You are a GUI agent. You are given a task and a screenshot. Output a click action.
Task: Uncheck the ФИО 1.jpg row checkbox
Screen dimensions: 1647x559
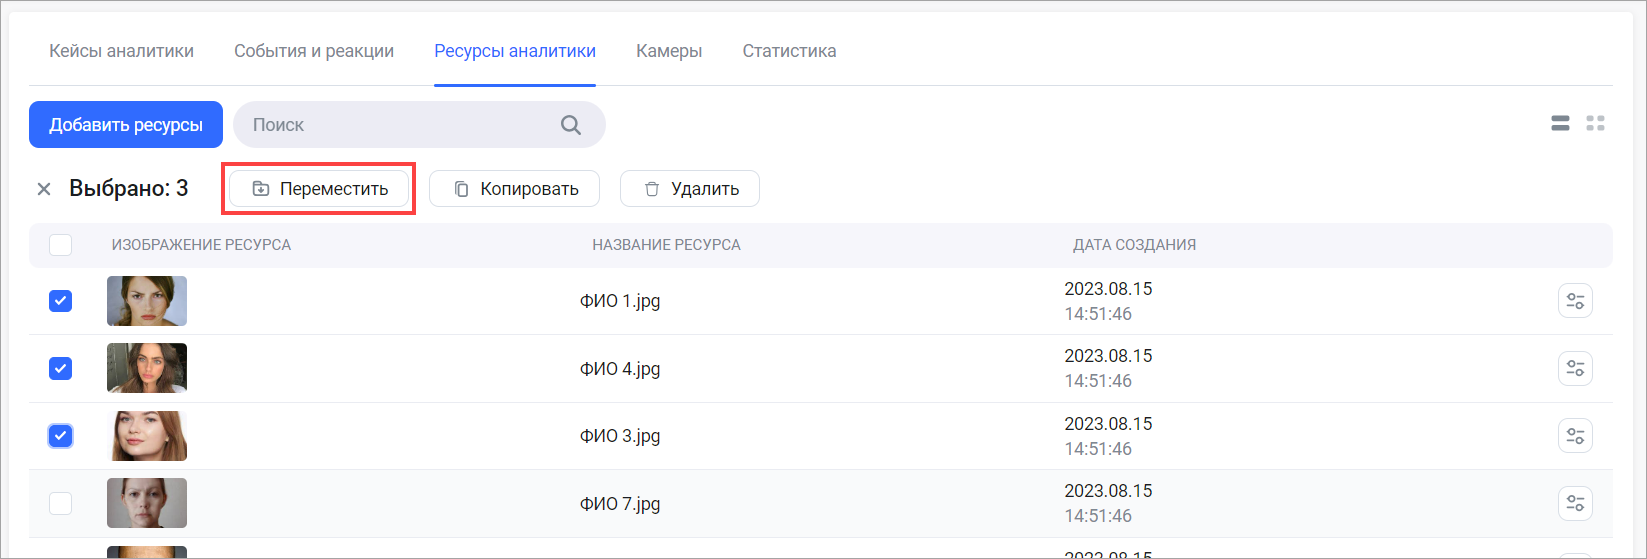click(x=61, y=301)
